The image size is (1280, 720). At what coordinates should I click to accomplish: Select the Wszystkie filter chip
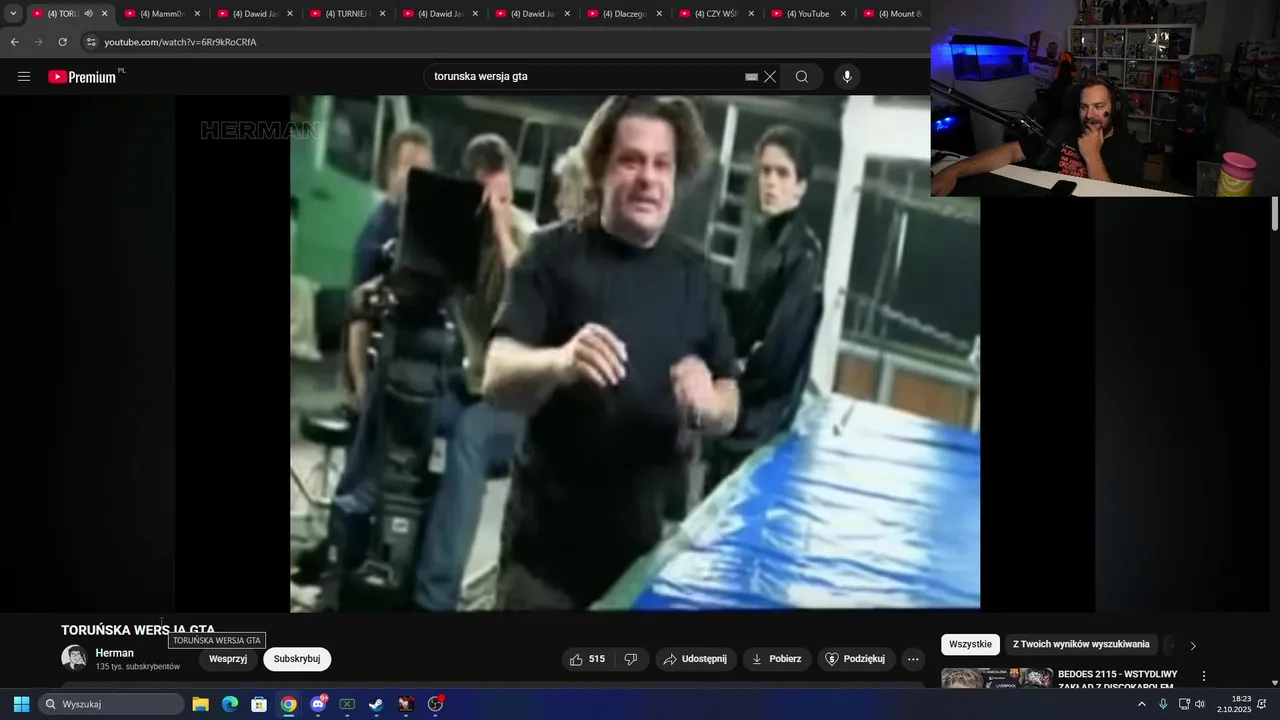click(x=970, y=644)
